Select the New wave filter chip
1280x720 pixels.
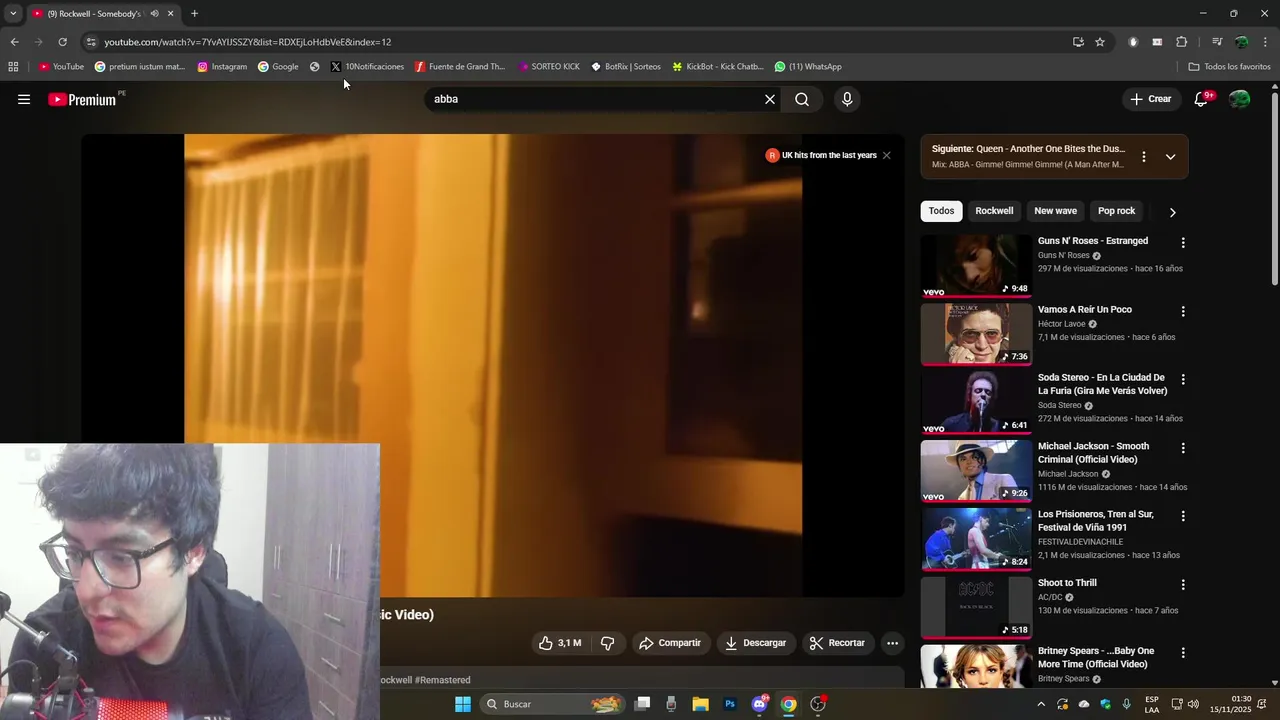click(x=1055, y=211)
